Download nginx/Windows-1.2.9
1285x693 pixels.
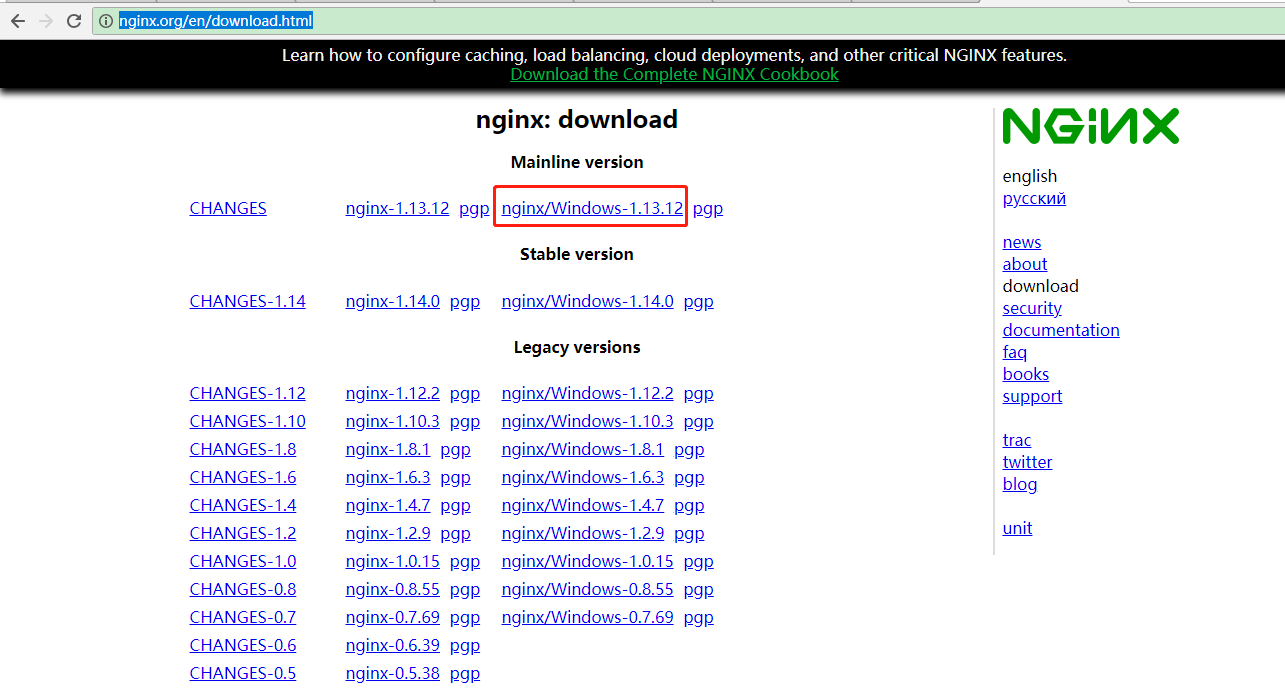point(582,533)
